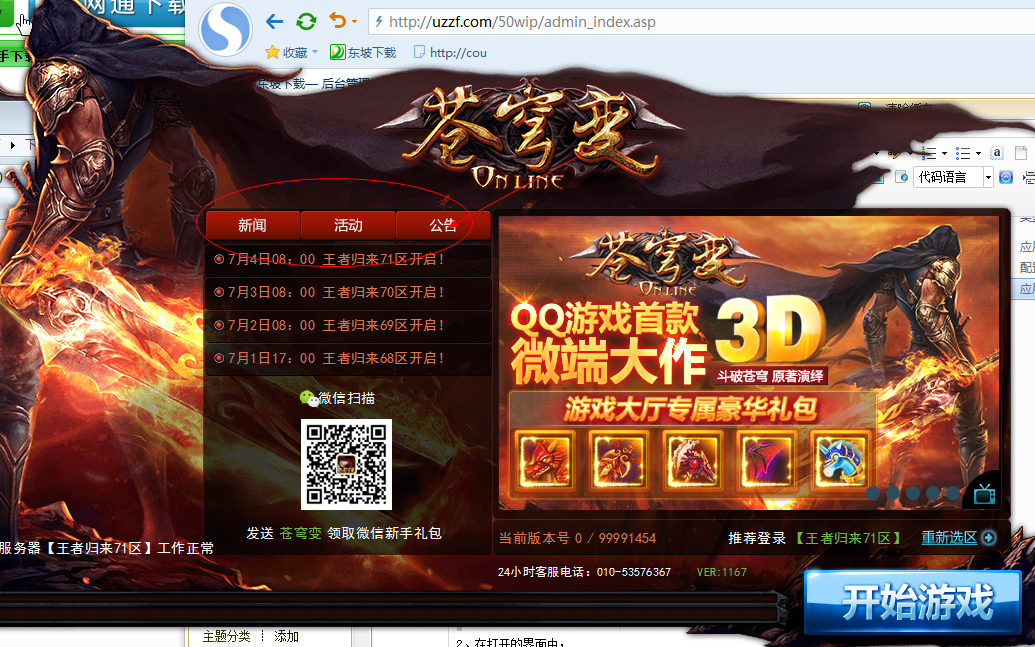Click the third gift pack icon with red orb
The height and width of the screenshot is (647, 1035).
click(x=693, y=460)
